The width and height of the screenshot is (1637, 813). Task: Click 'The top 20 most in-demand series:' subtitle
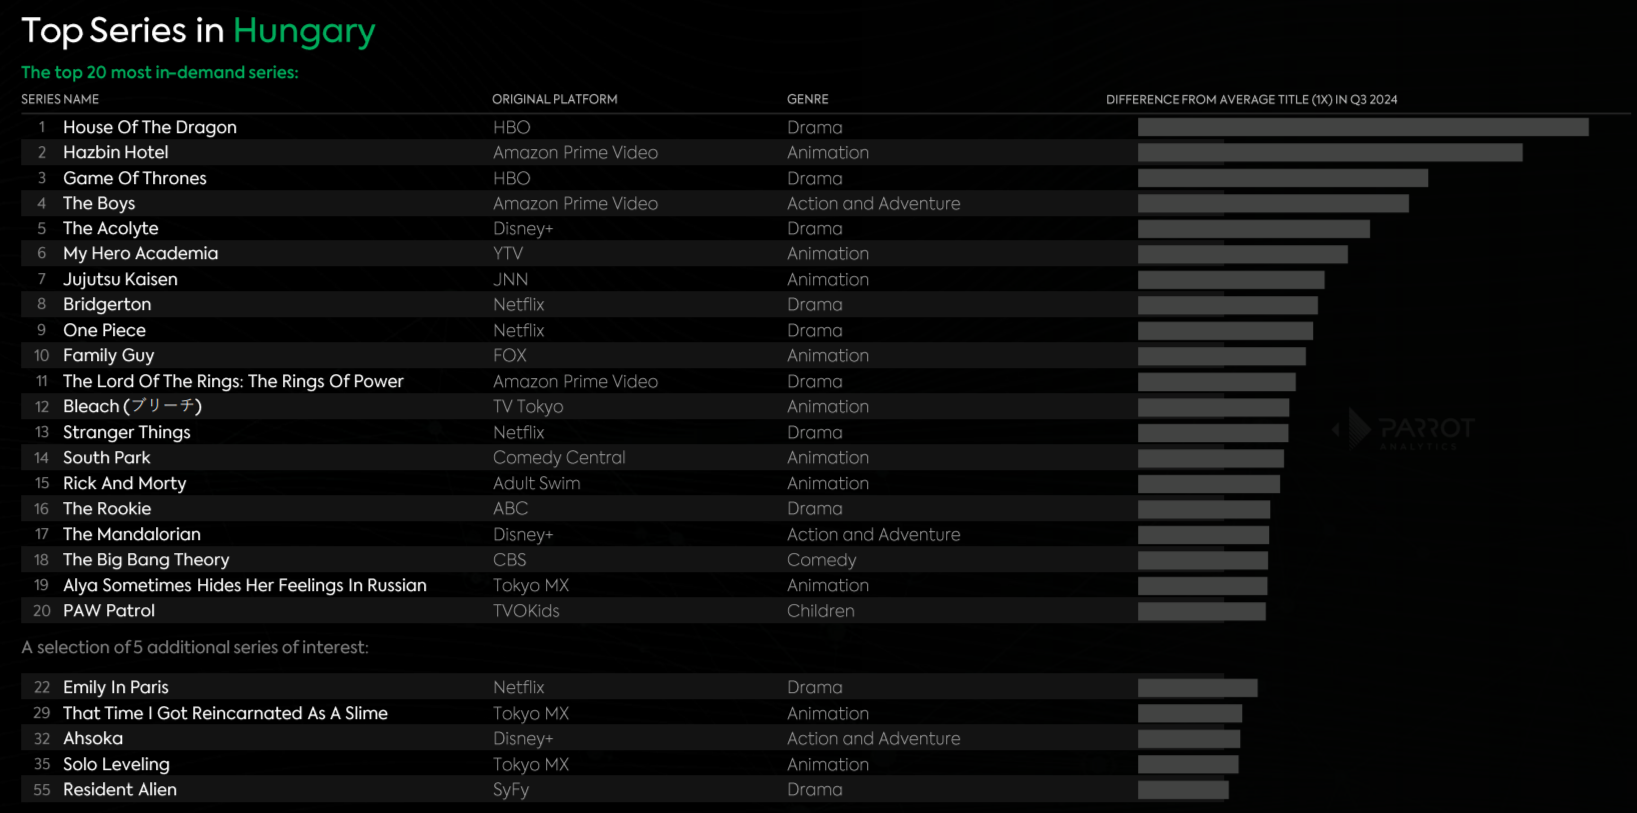[x=160, y=72]
